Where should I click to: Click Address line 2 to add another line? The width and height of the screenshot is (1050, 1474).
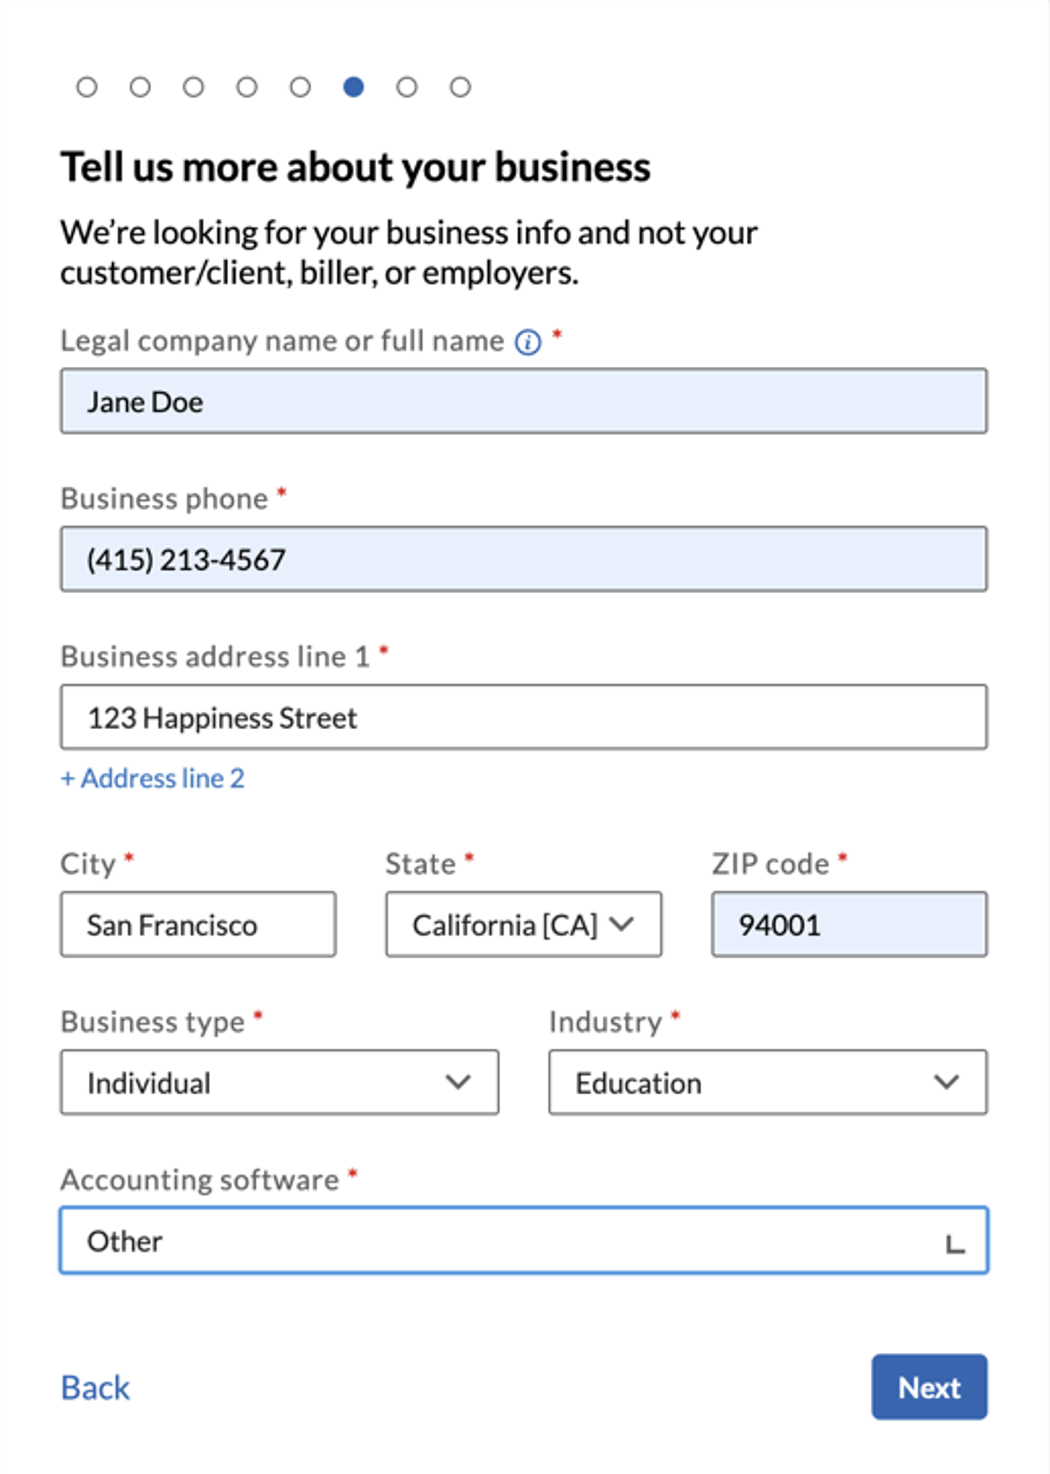[153, 777]
